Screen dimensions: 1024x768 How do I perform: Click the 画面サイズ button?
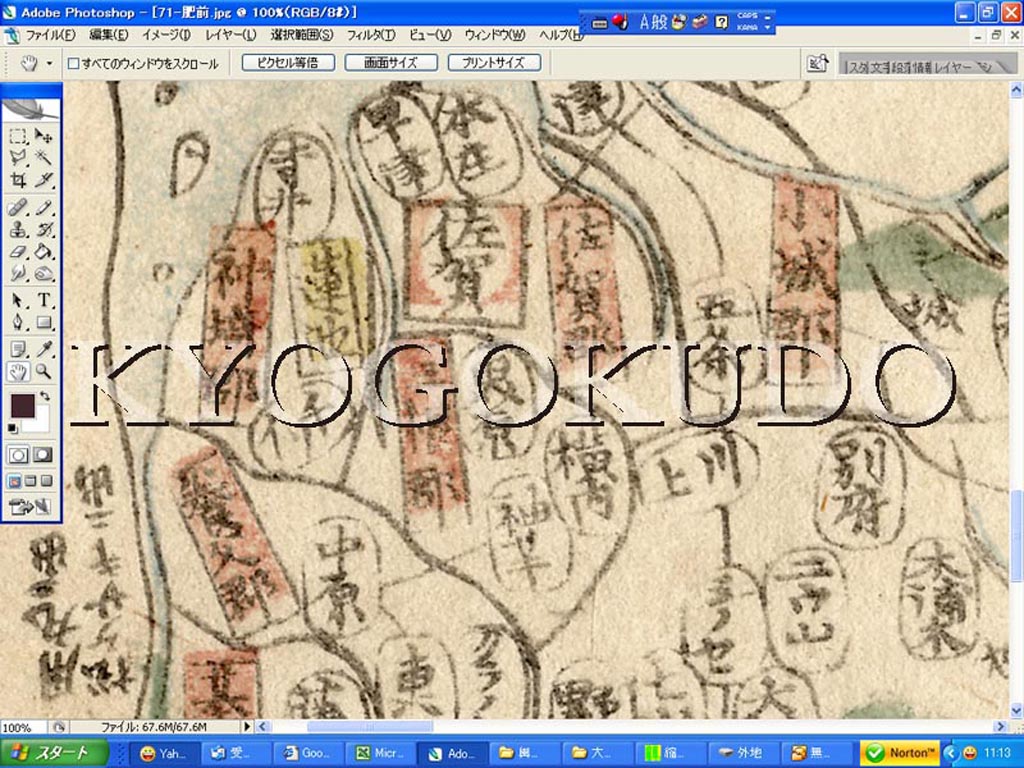391,63
